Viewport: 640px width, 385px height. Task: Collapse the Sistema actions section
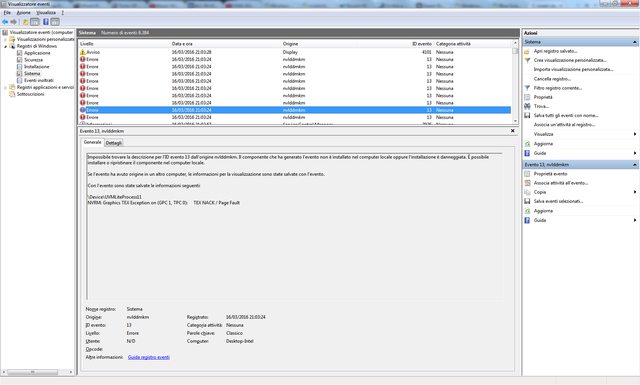(635, 42)
